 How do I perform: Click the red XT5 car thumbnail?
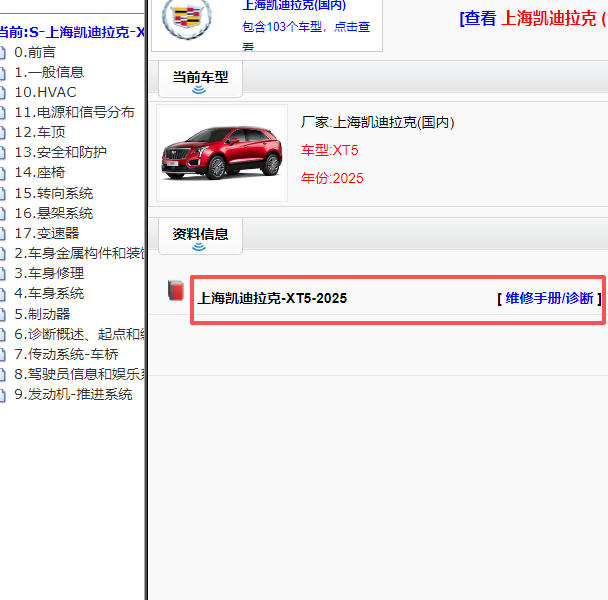point(222,153)
